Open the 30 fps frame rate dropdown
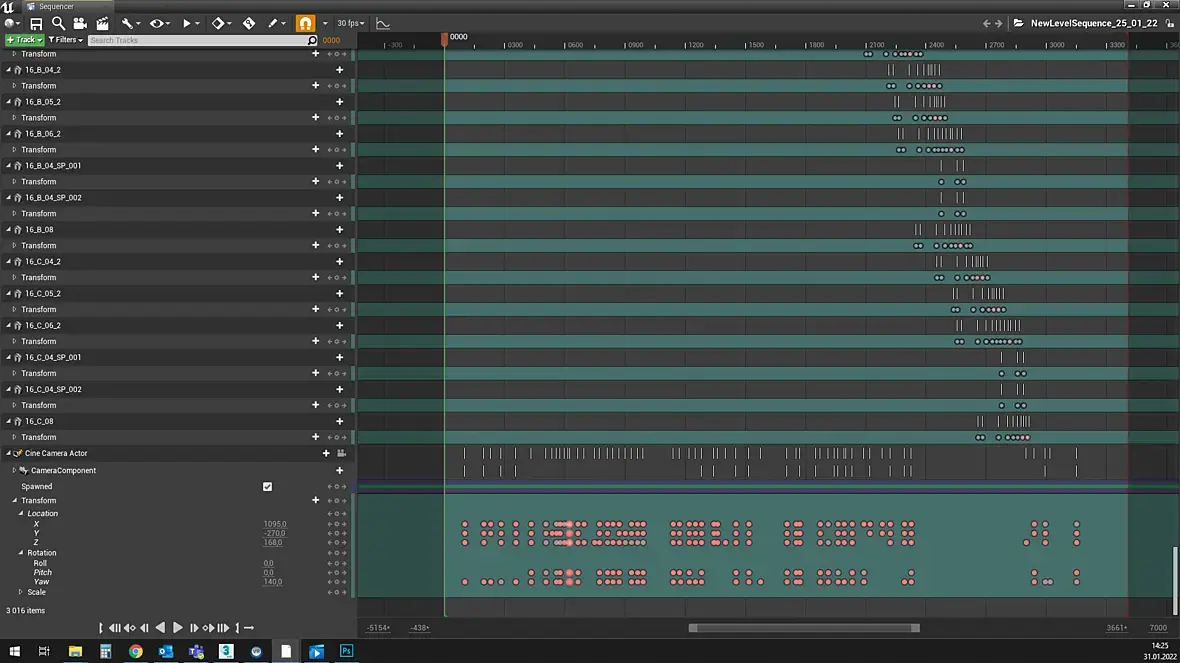The height and width of the screenshot is (663, 1180). point(351,23)
